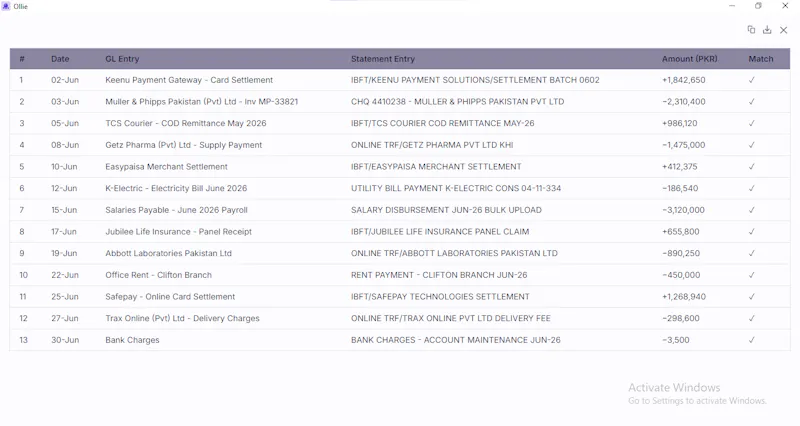
Task: Close the Ollie window
Action: tap(785, 6)
